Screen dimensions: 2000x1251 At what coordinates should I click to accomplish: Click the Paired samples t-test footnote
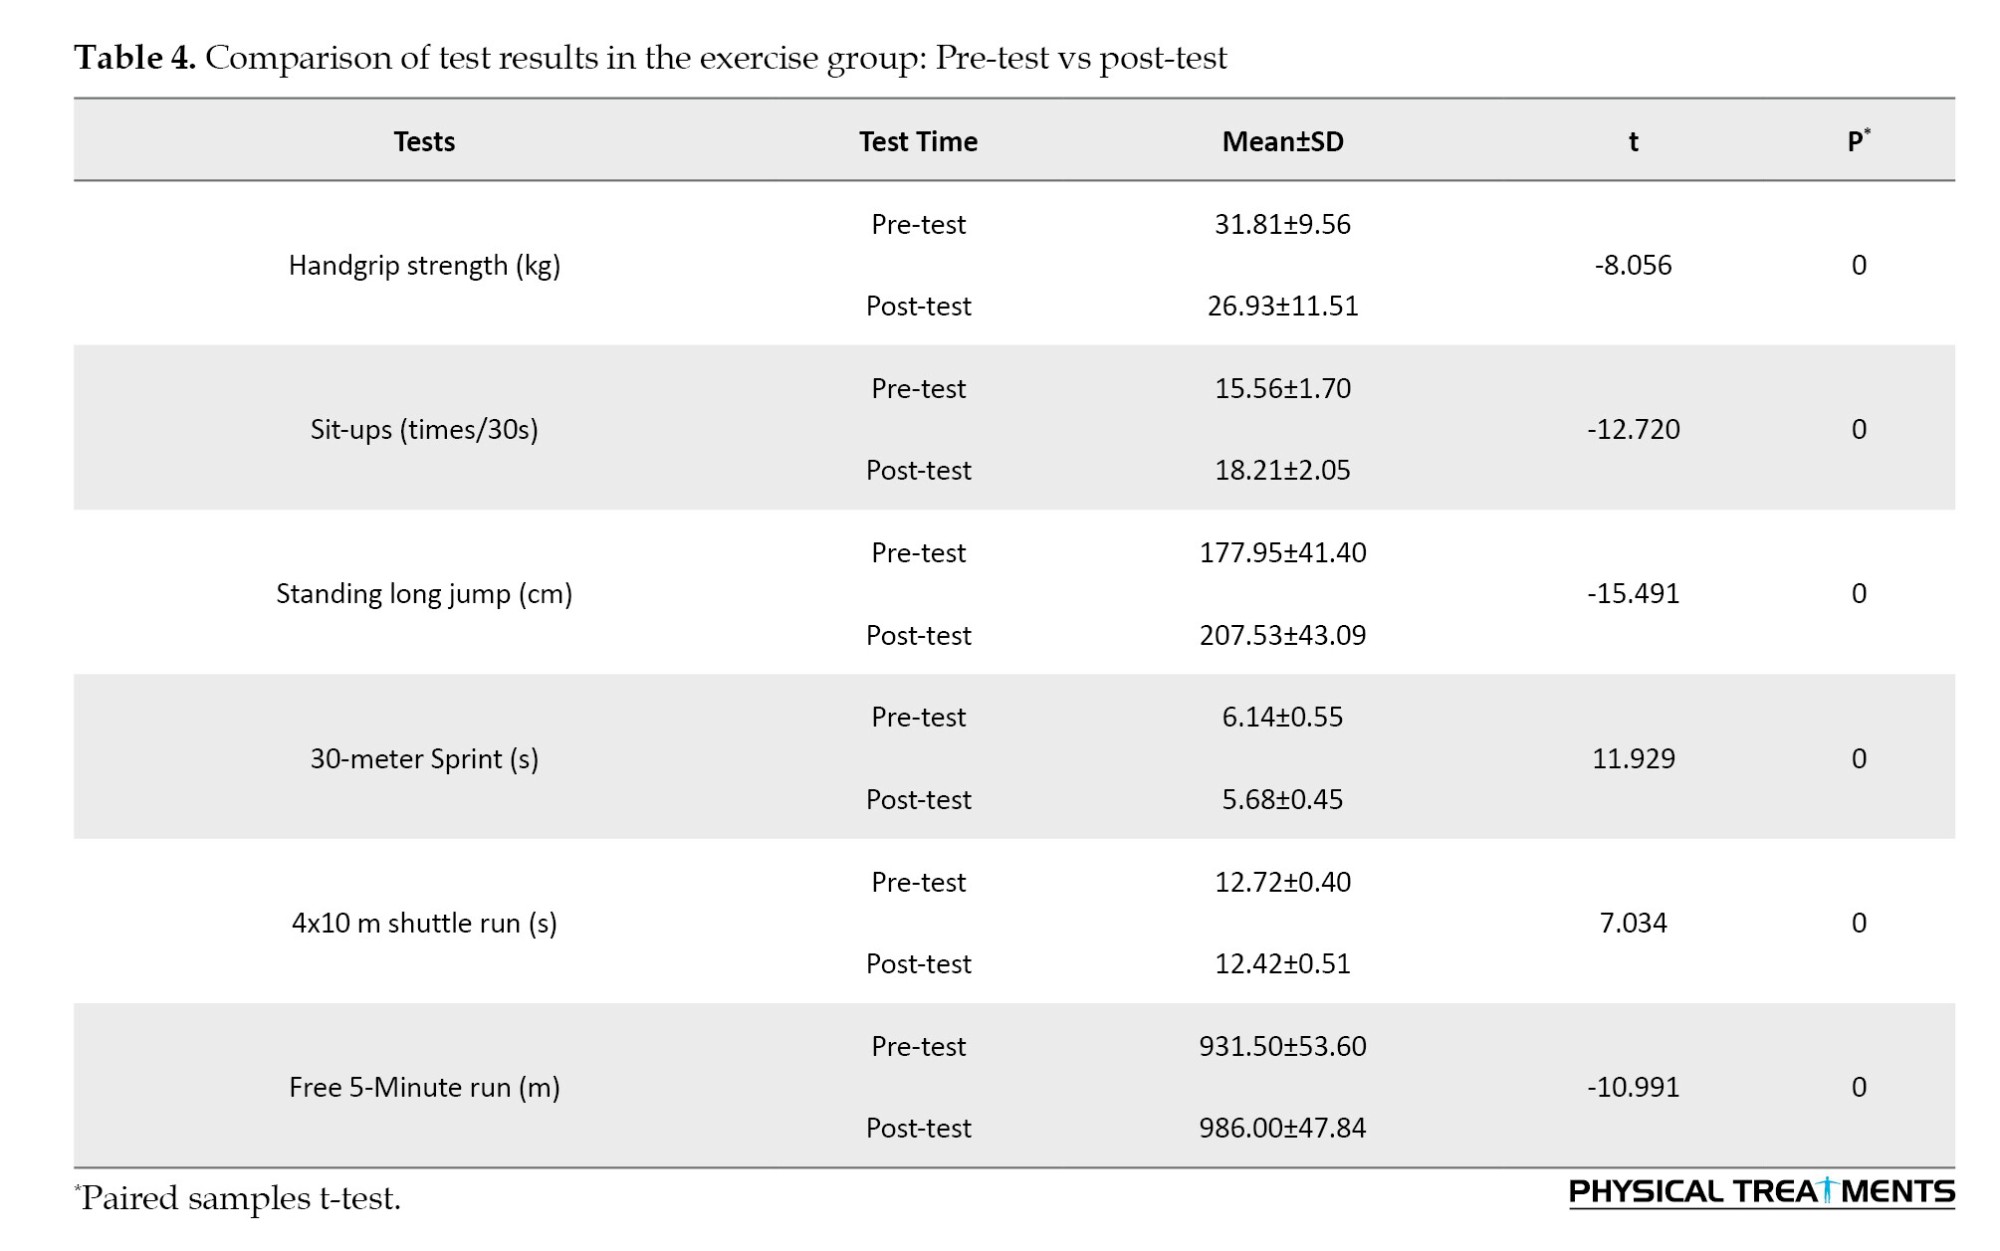click(238, 1197)
